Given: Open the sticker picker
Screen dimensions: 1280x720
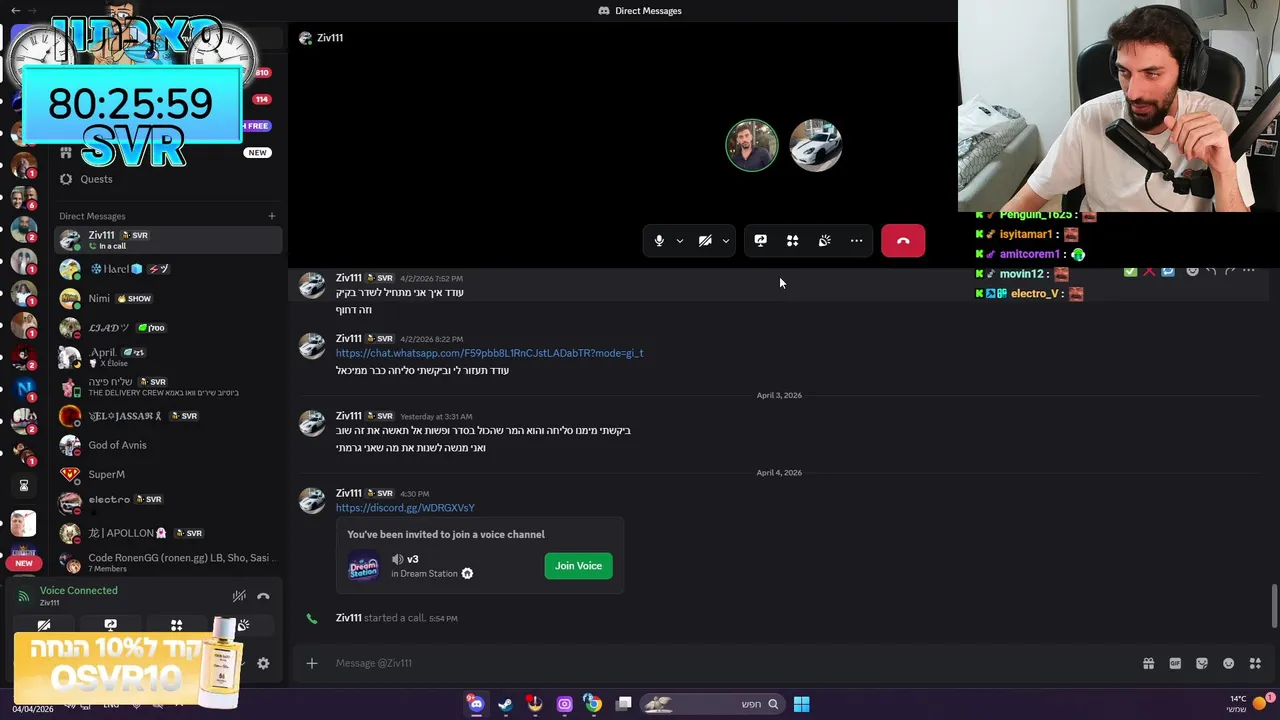Looking at the screenshot, I should (x=1202, y=663).
